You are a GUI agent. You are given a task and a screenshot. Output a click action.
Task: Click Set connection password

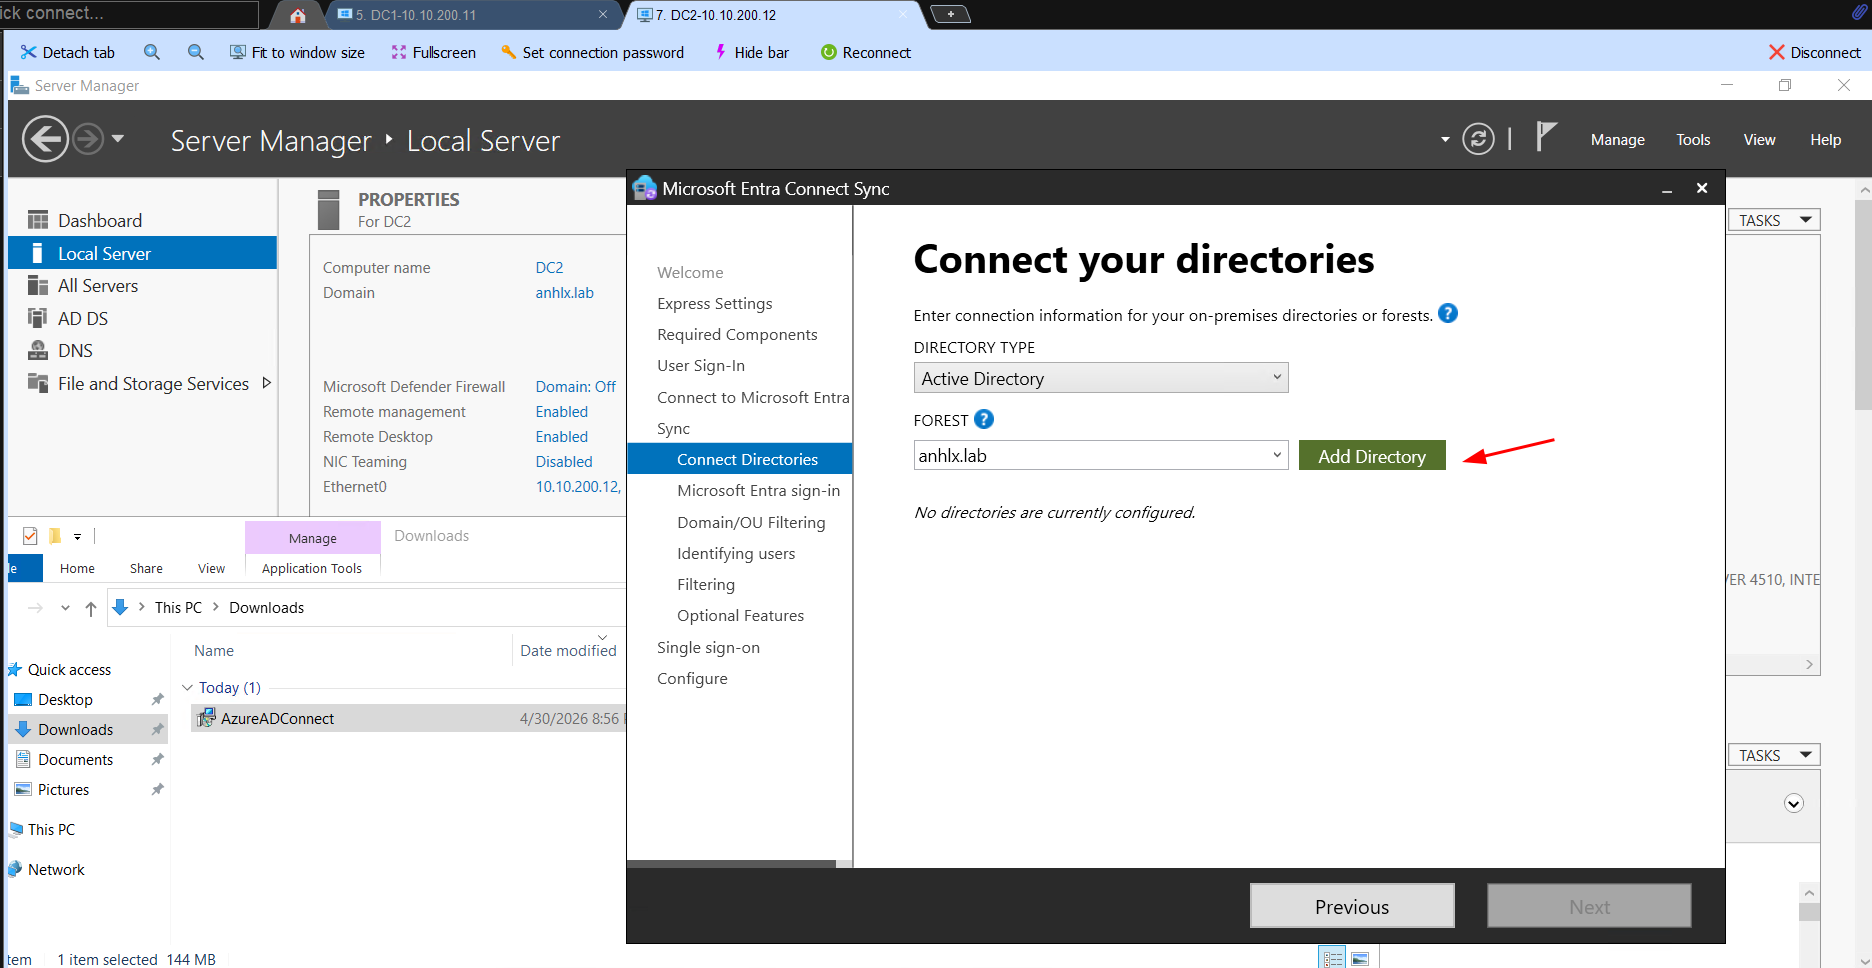click(592, 52)
